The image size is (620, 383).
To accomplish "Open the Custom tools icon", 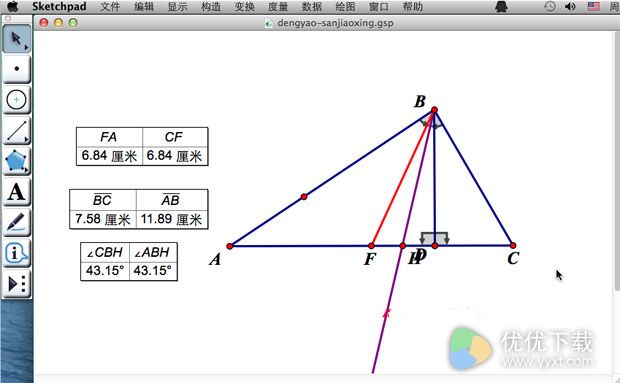I will (x=17, y=283).
